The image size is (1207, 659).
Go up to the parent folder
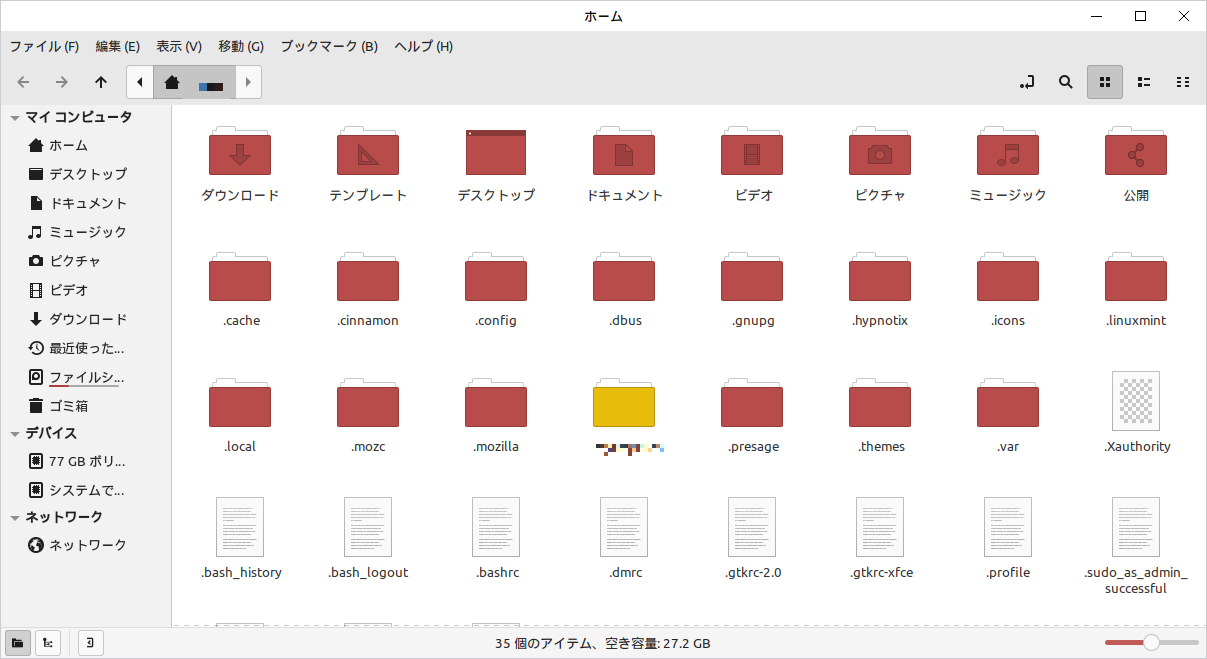point(100,82)
